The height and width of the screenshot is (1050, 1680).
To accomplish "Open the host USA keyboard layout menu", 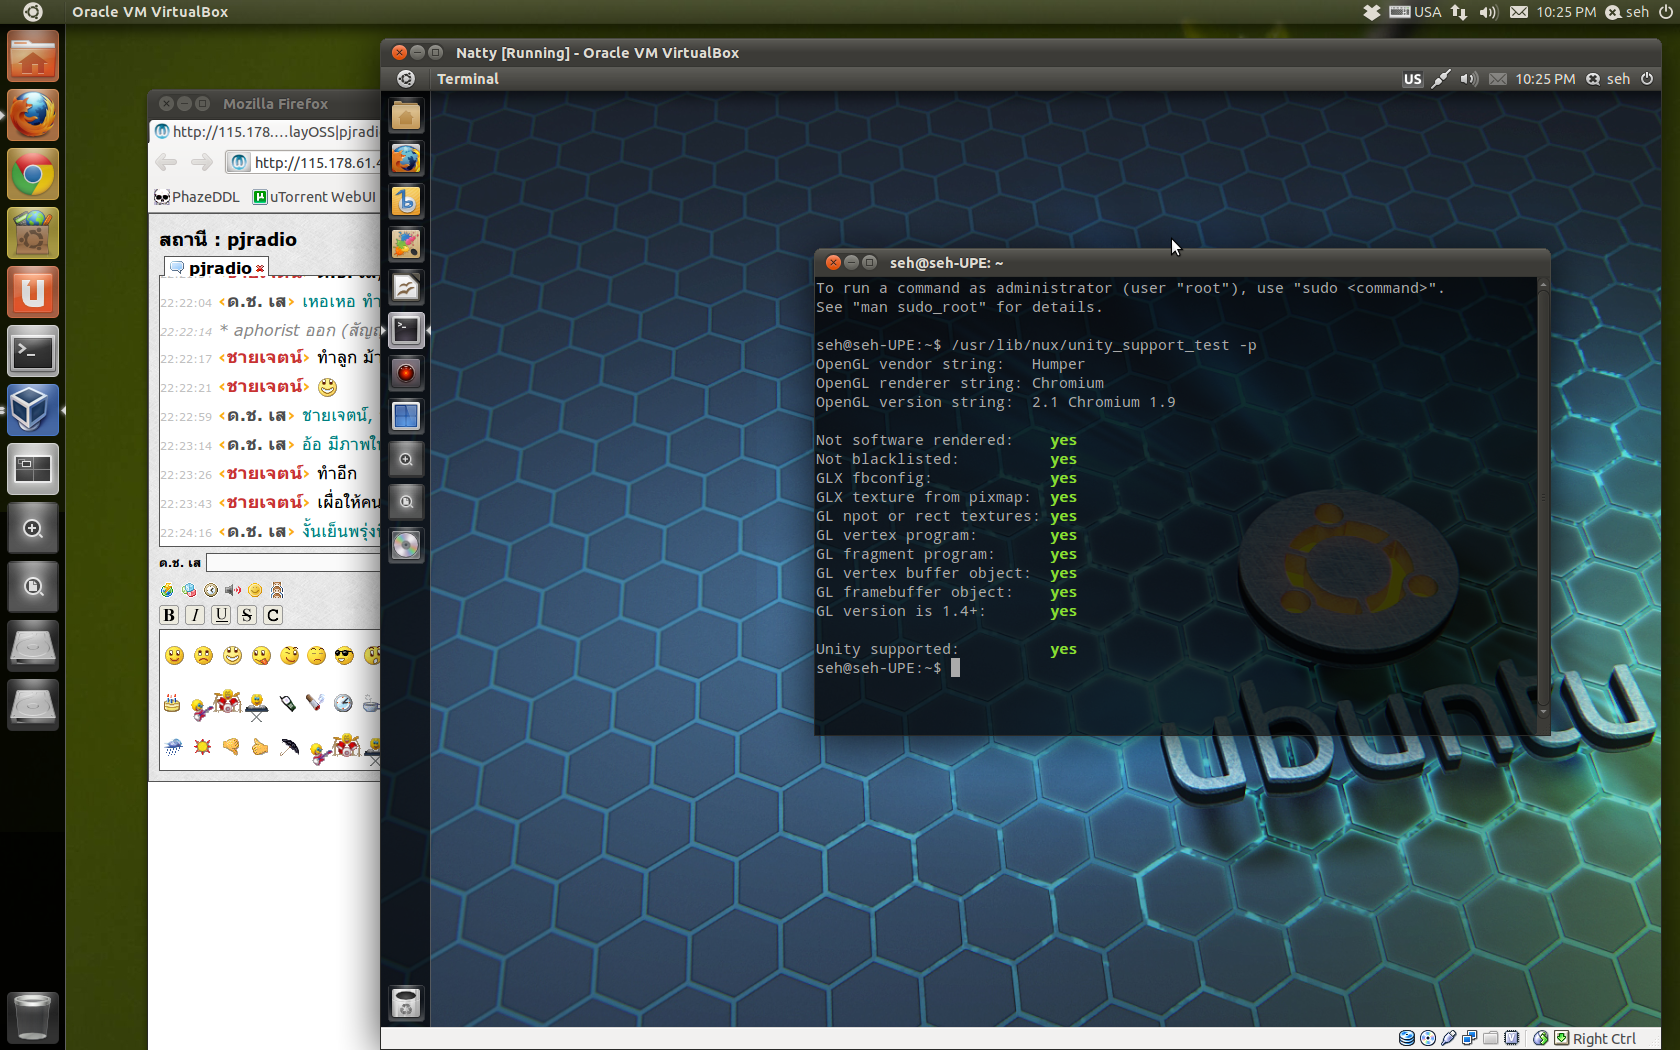I will click(x=1415, y=12).
